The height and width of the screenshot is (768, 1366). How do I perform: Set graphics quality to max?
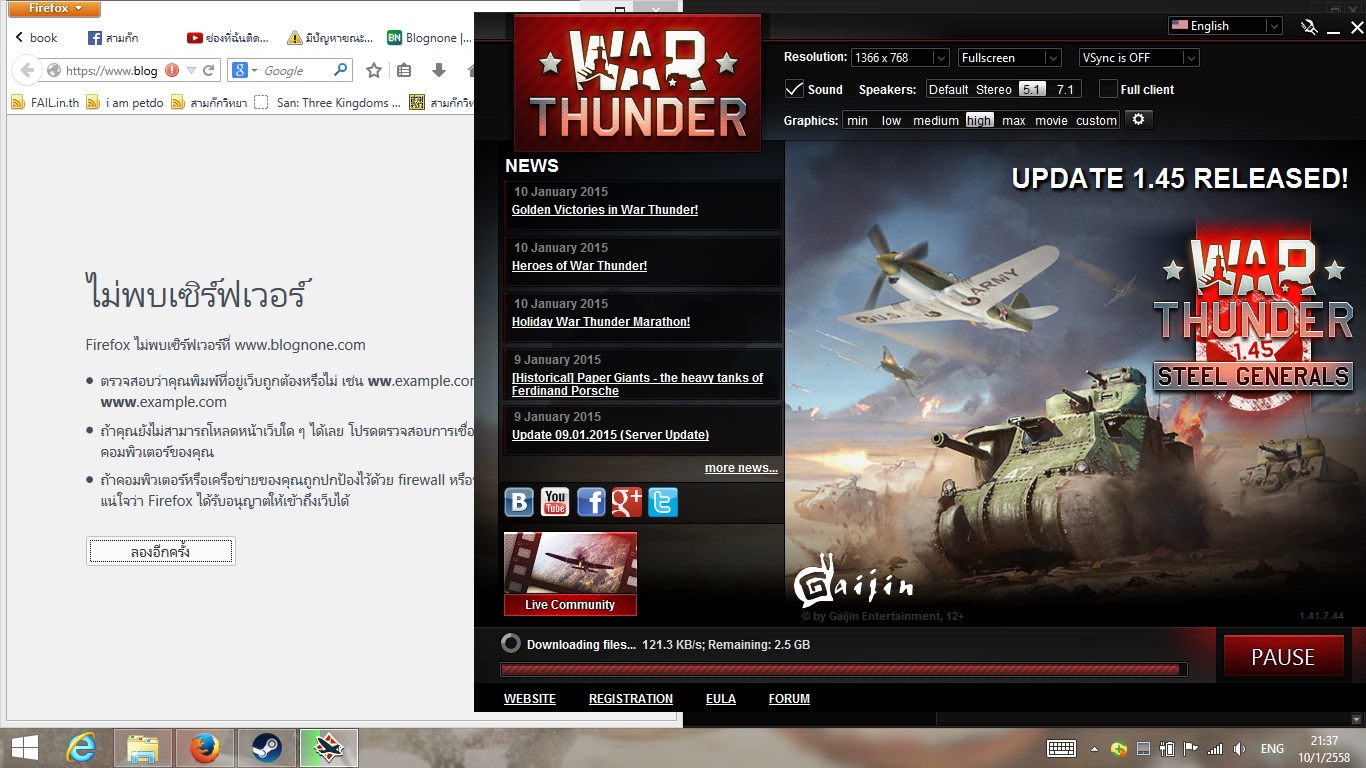coord(1014,120)
